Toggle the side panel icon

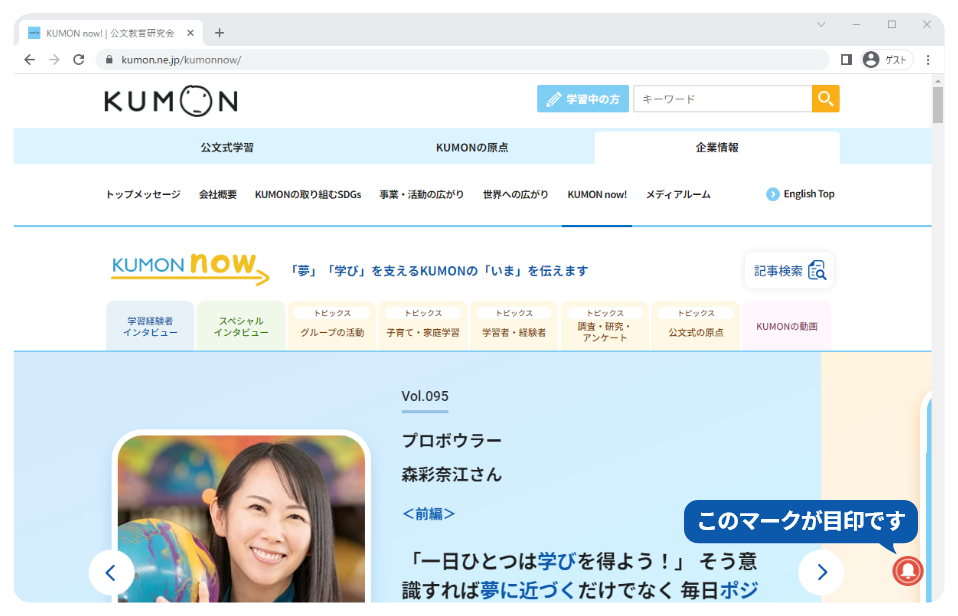point(846,59)
